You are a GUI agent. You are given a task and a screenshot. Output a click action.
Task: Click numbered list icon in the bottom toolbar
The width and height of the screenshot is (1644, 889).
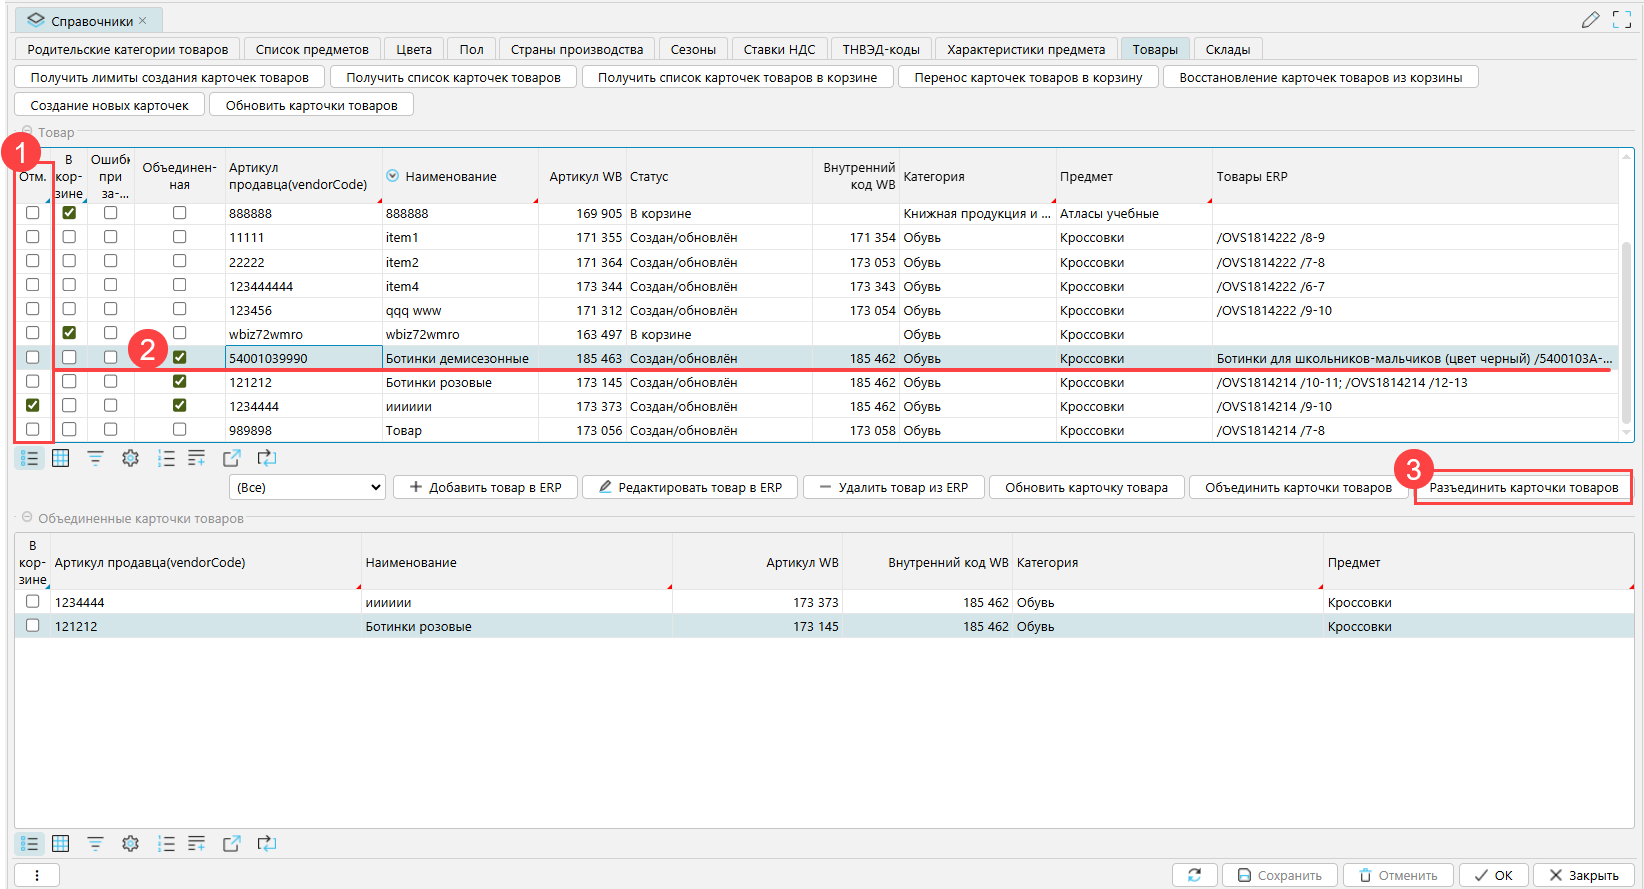tap(166, 844)
